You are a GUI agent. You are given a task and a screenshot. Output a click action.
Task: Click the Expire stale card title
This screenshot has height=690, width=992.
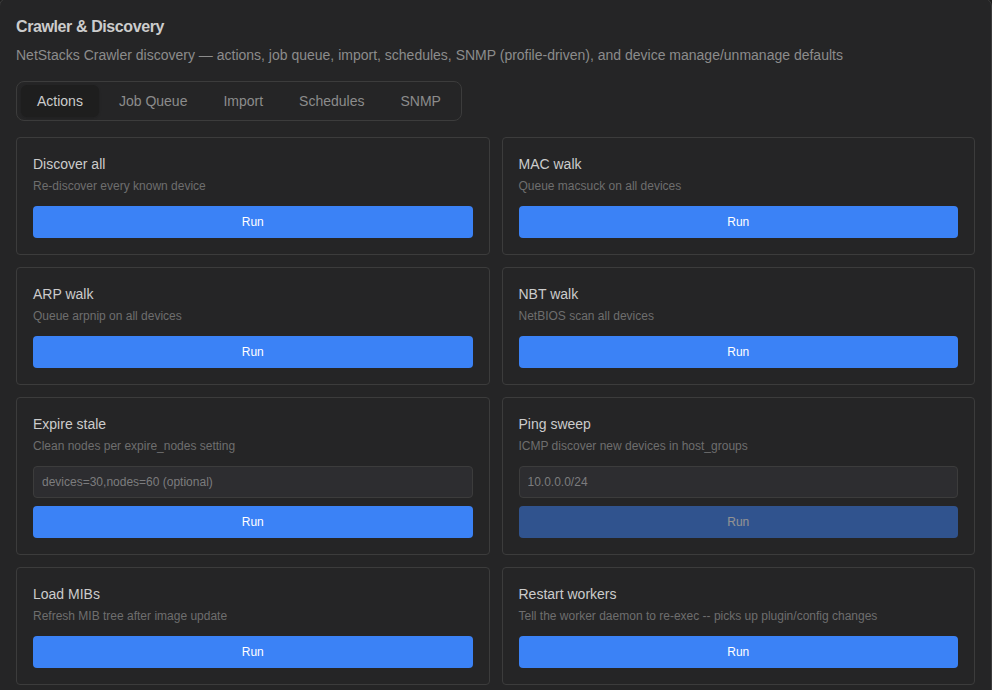70,424
